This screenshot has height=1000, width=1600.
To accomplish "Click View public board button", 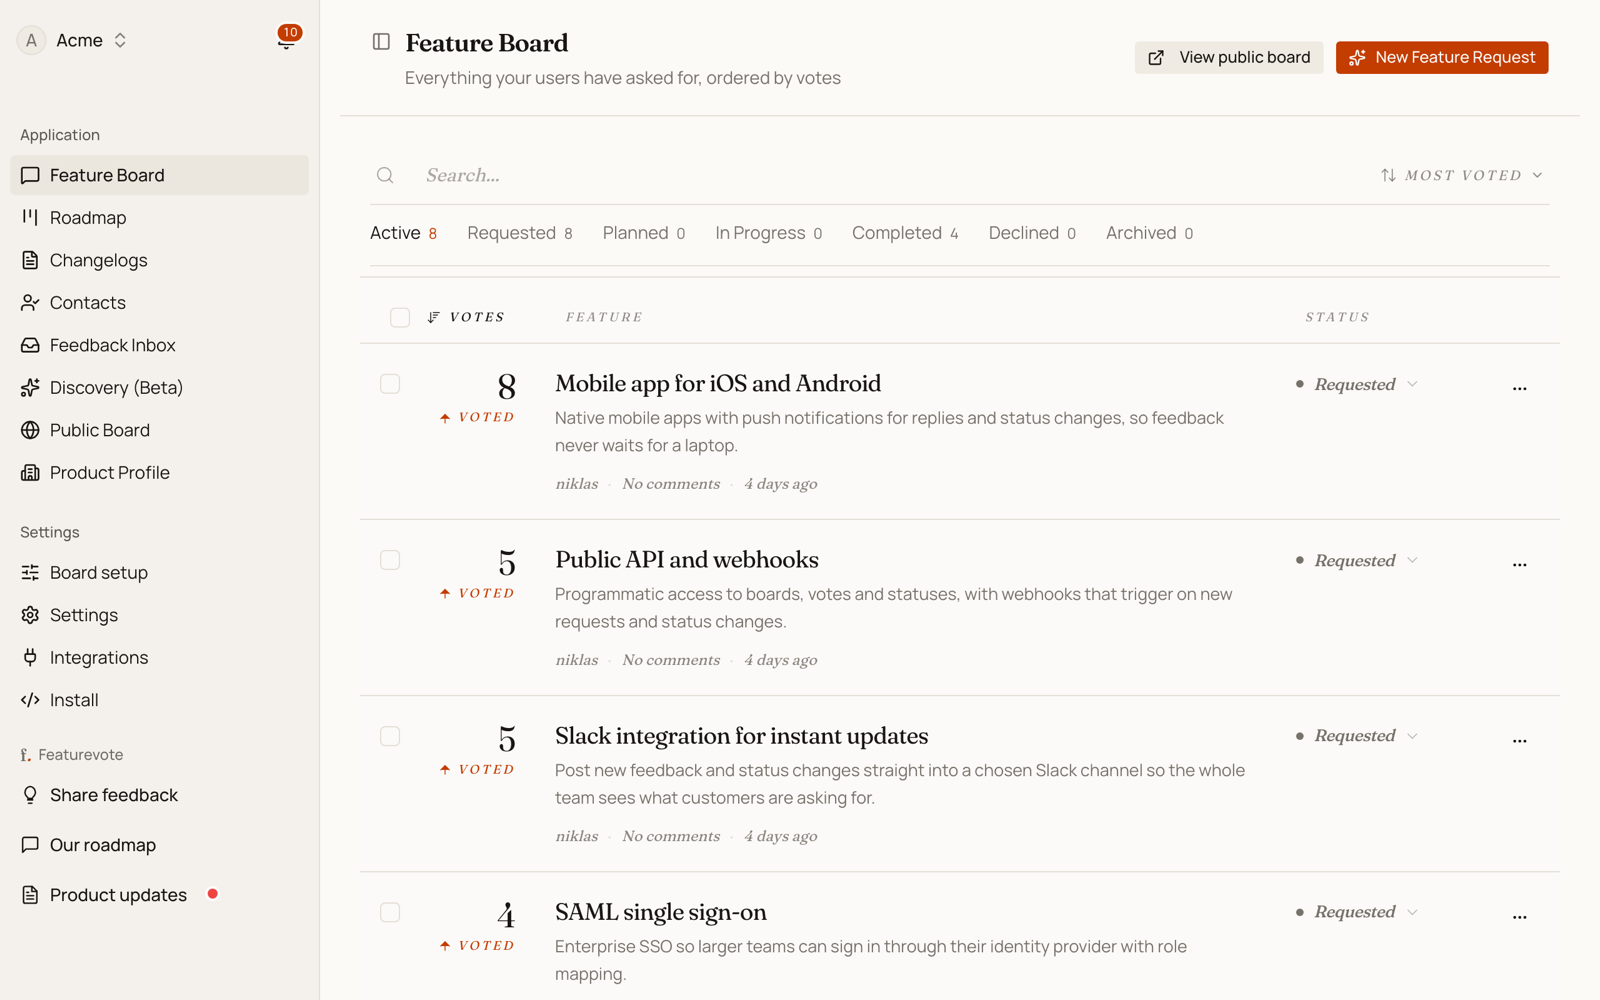I will coord(1229,57).
